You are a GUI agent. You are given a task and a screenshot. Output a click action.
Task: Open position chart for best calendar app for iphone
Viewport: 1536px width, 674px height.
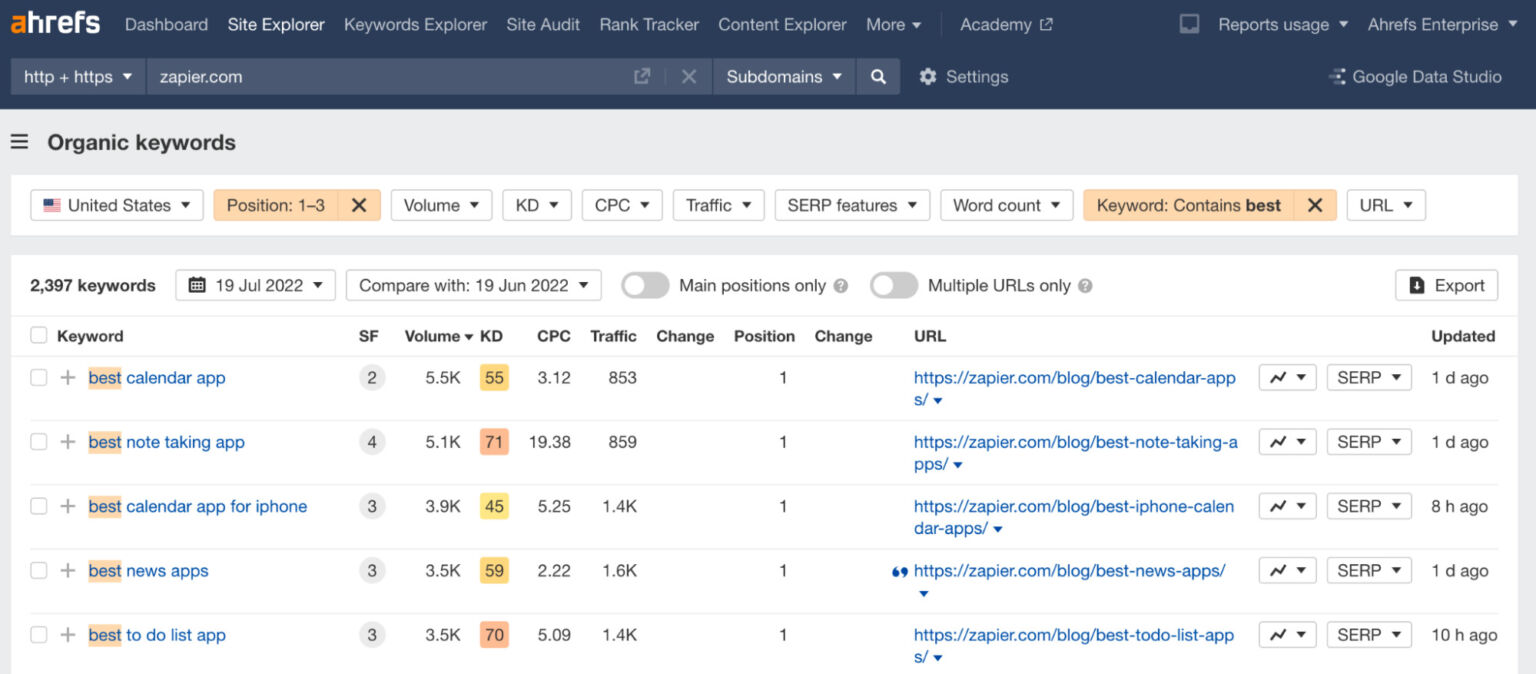(1287, 506)
